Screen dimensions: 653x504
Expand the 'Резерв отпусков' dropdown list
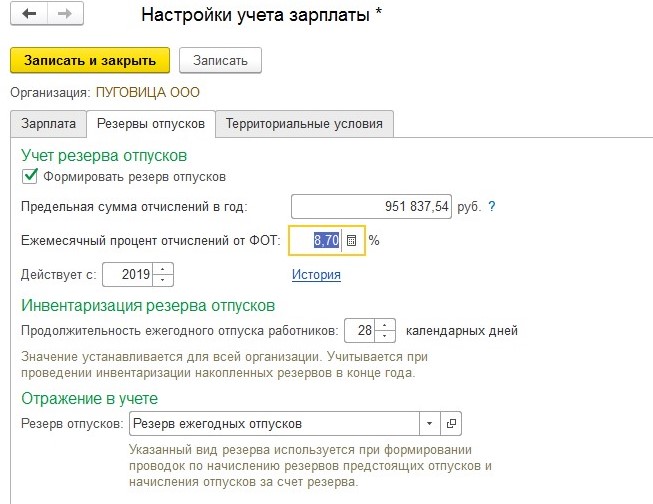(429, 423)
